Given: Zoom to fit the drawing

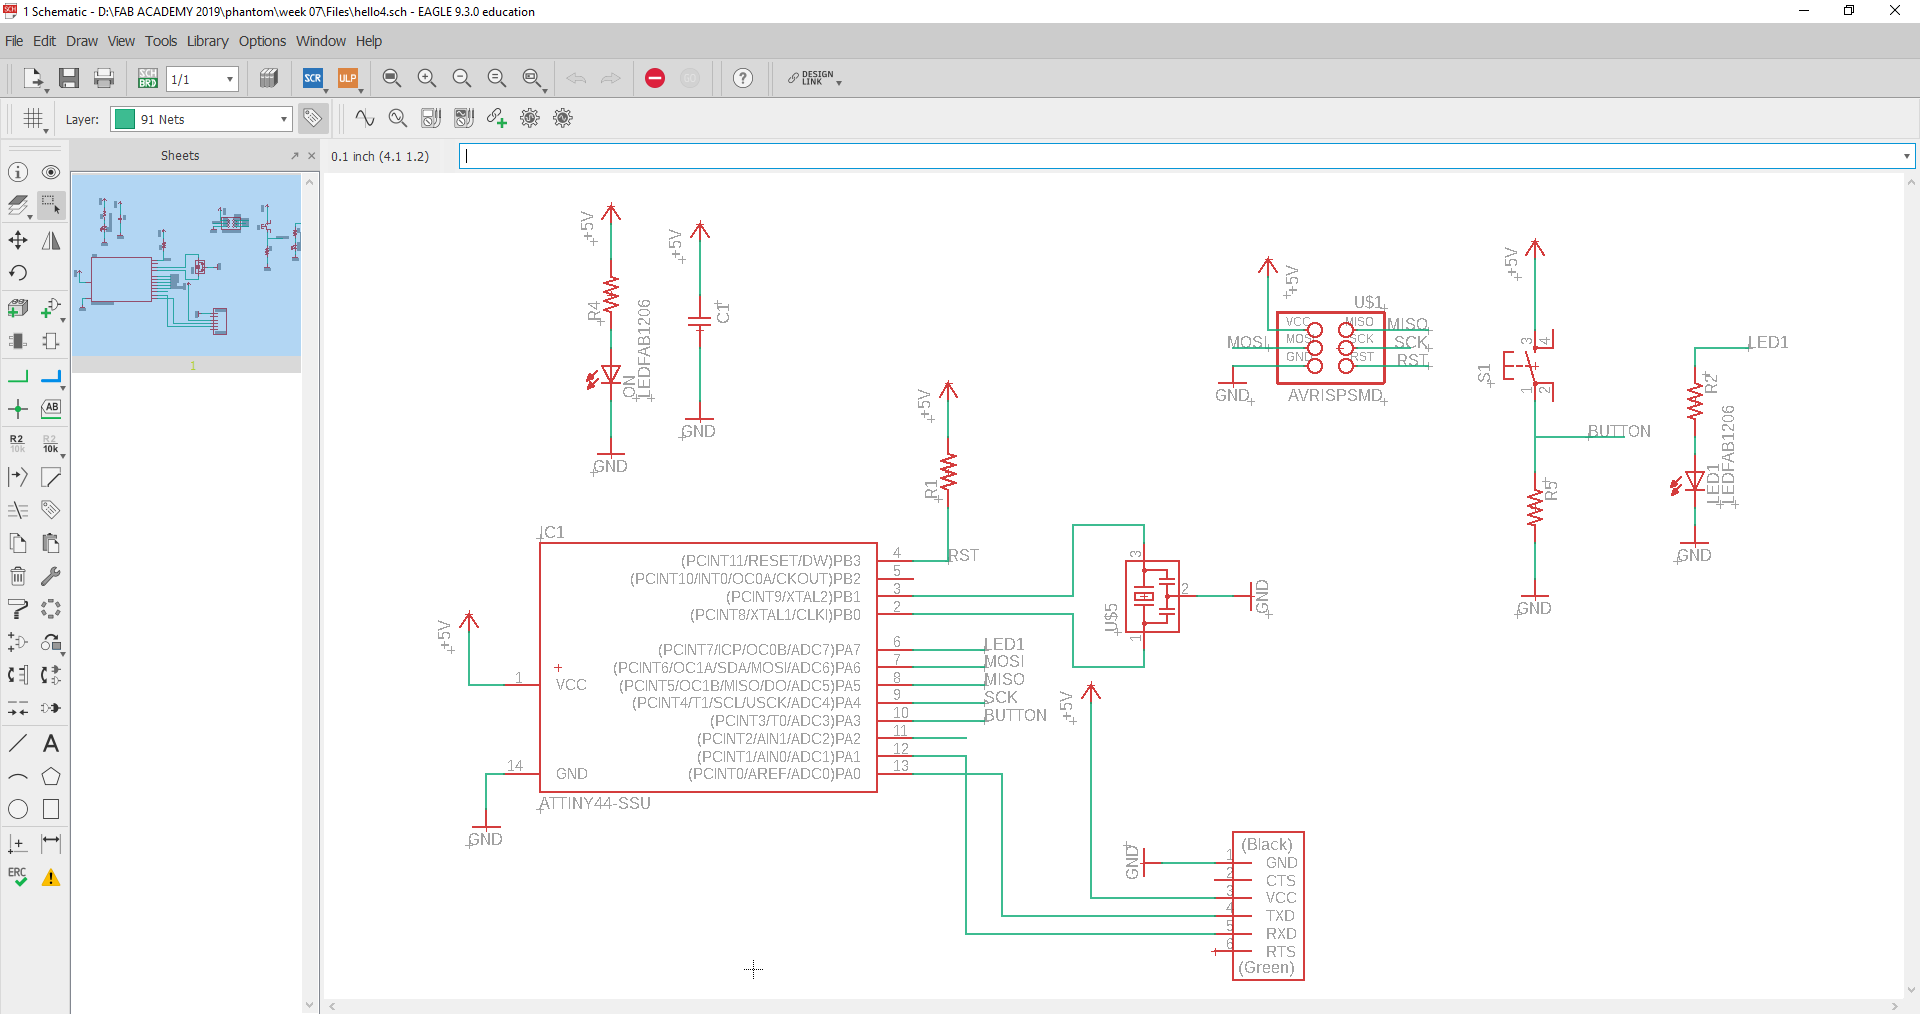Looking at the screenshot, I should coord(392,78).
